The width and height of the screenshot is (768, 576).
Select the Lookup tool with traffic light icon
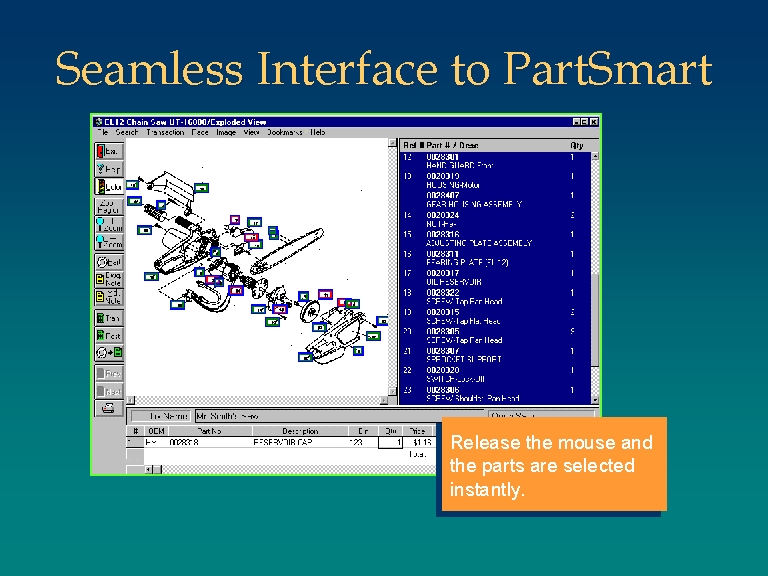click(x=109, y=187)
